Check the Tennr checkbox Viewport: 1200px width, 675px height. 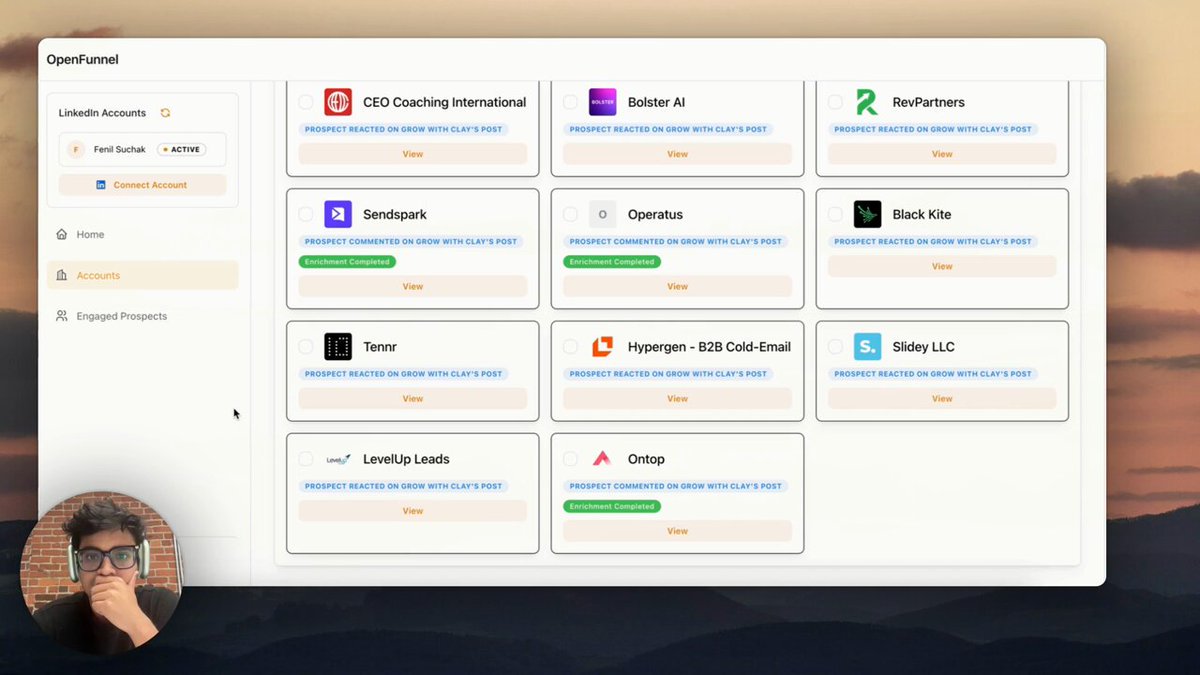[x=306, y=347]
